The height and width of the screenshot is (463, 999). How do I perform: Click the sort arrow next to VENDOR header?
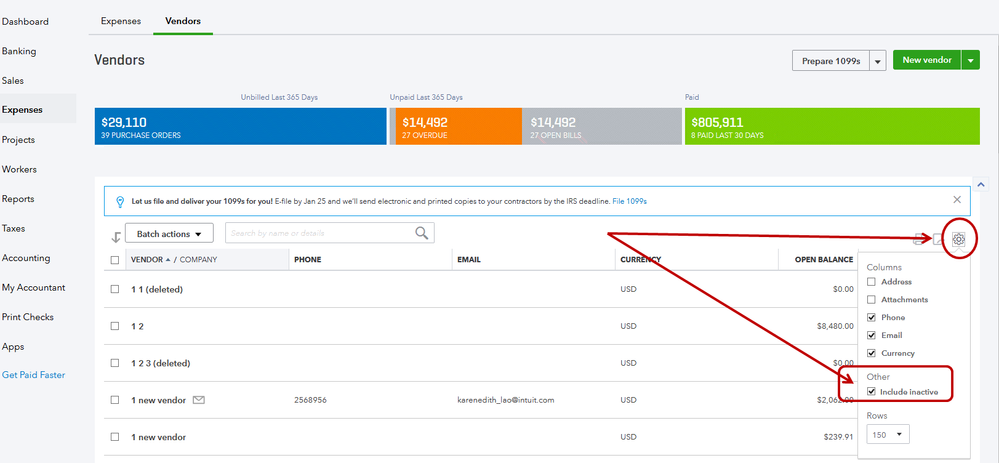168,260
